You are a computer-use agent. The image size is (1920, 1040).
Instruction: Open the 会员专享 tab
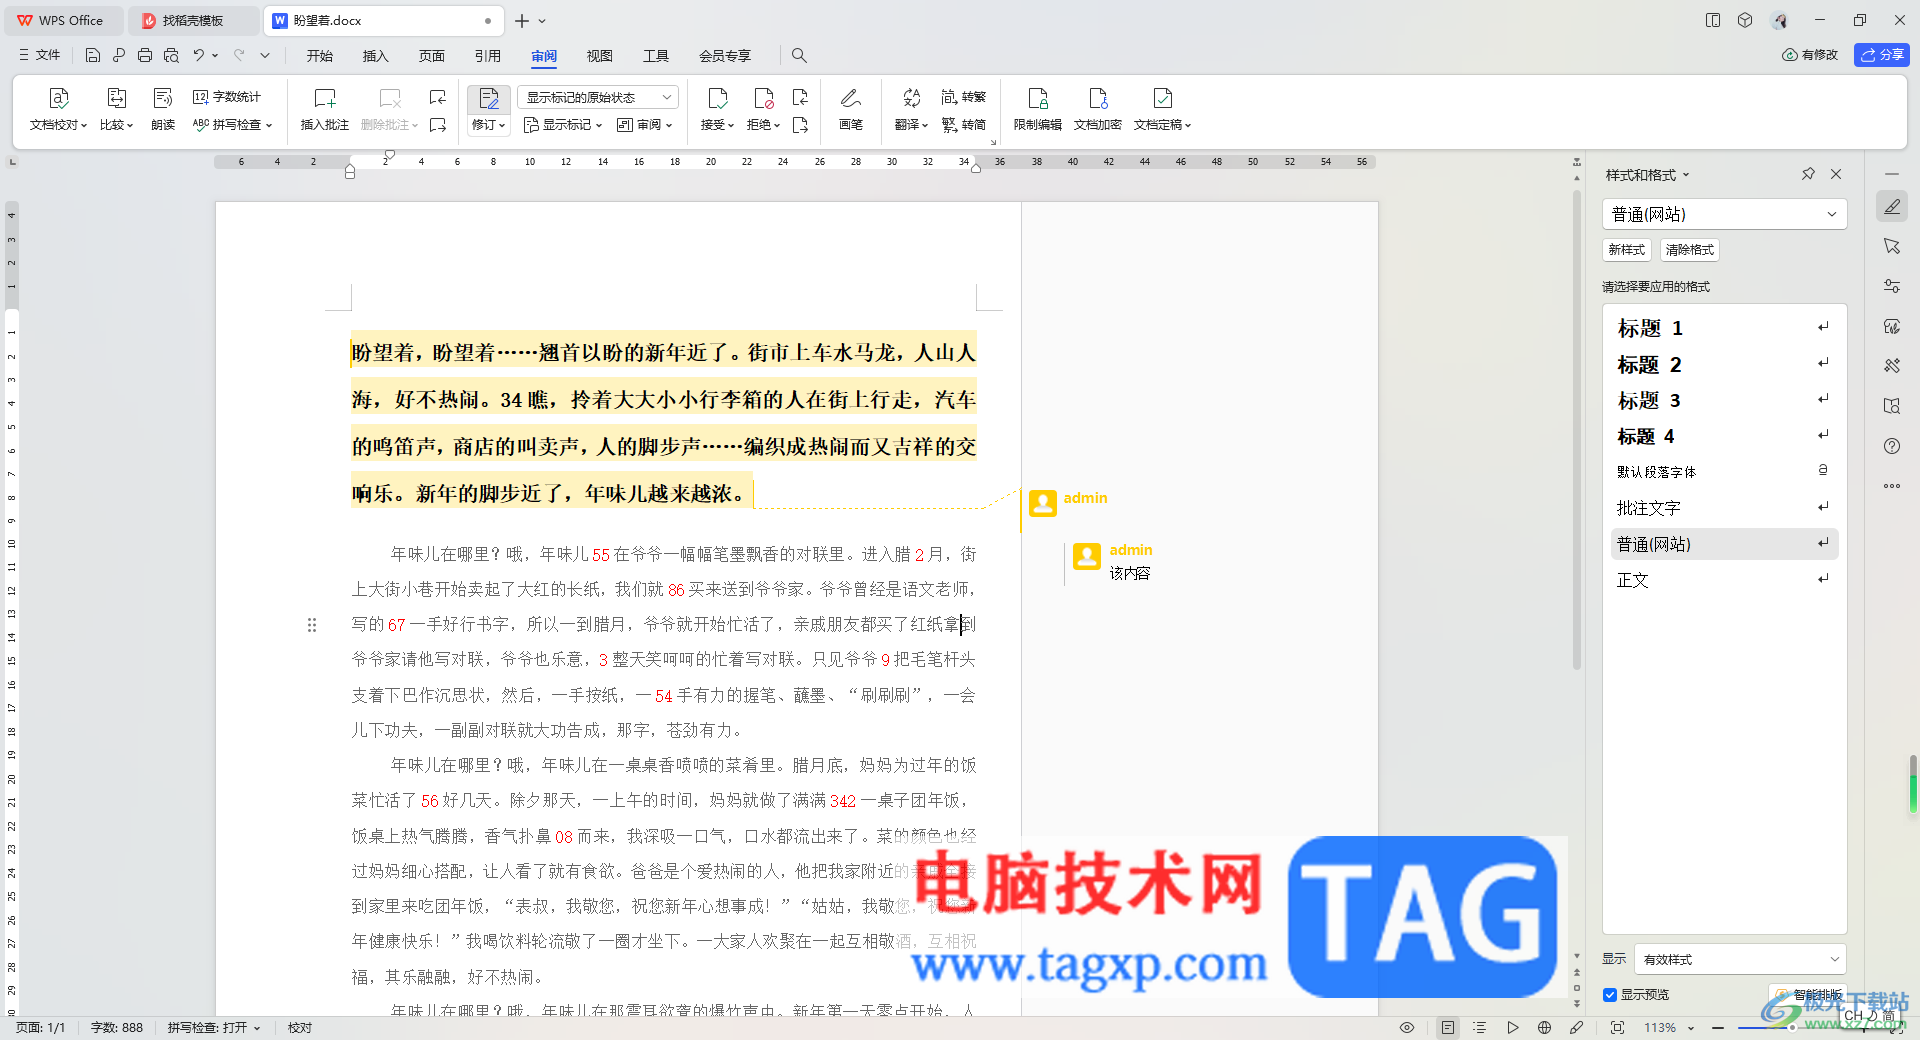[x=725, y=56]
